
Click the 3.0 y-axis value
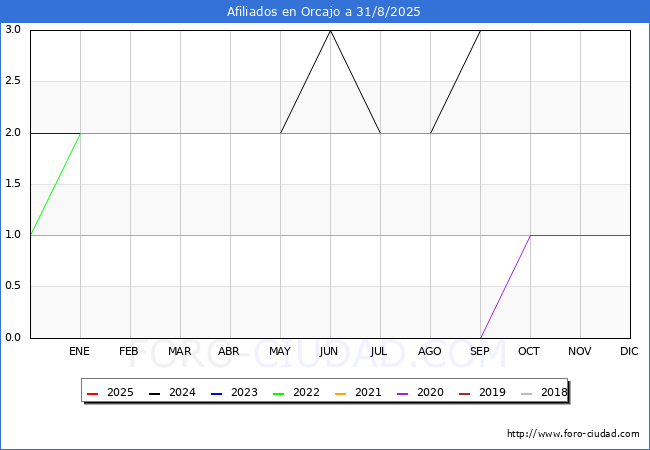tap(13, 30)
